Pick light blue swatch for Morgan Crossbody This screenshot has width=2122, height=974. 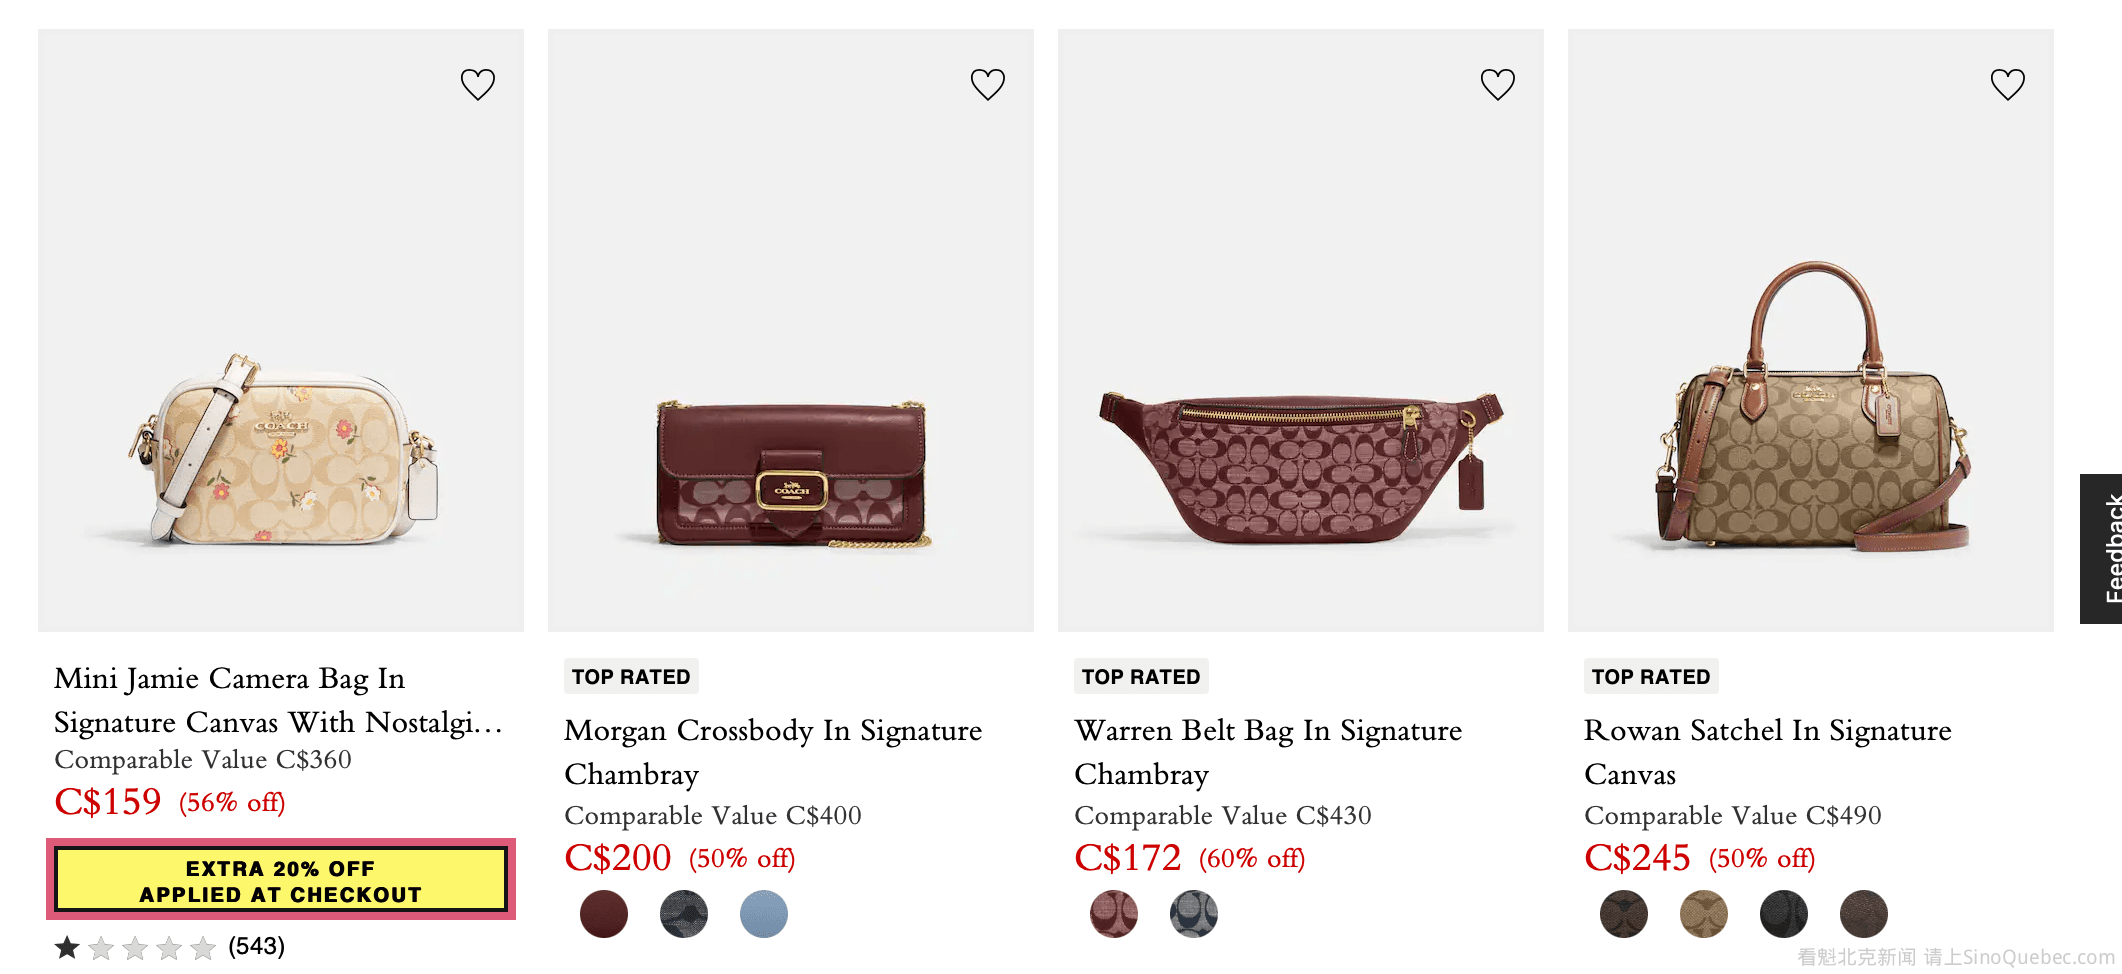(x=764, y=914)
